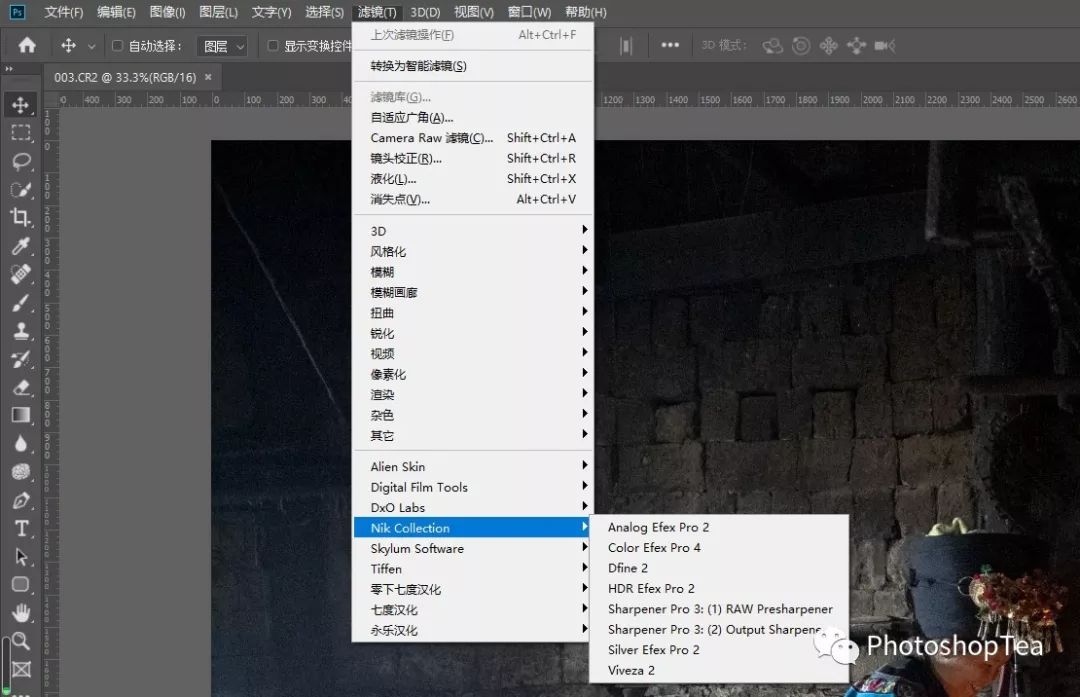Image resolution: width=1080 pixels, height=697 pixels.
Task: Open the 图像(I) menu
Action: (167, 12)
